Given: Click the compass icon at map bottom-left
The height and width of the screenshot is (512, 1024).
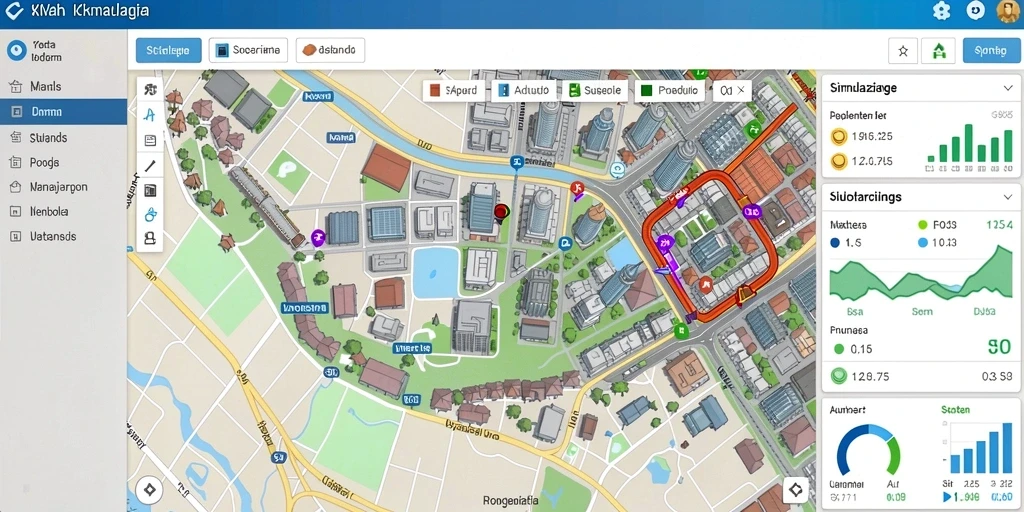Looking at the screenshot, I should point(150,490).
